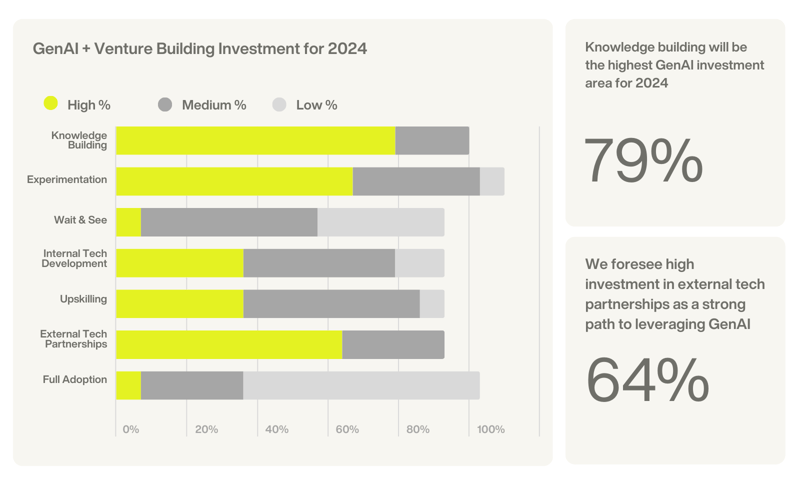795x485 pixels.
Task: Select the yellow segment of the Knowledge Building bar
Action: tap(255, 141)
